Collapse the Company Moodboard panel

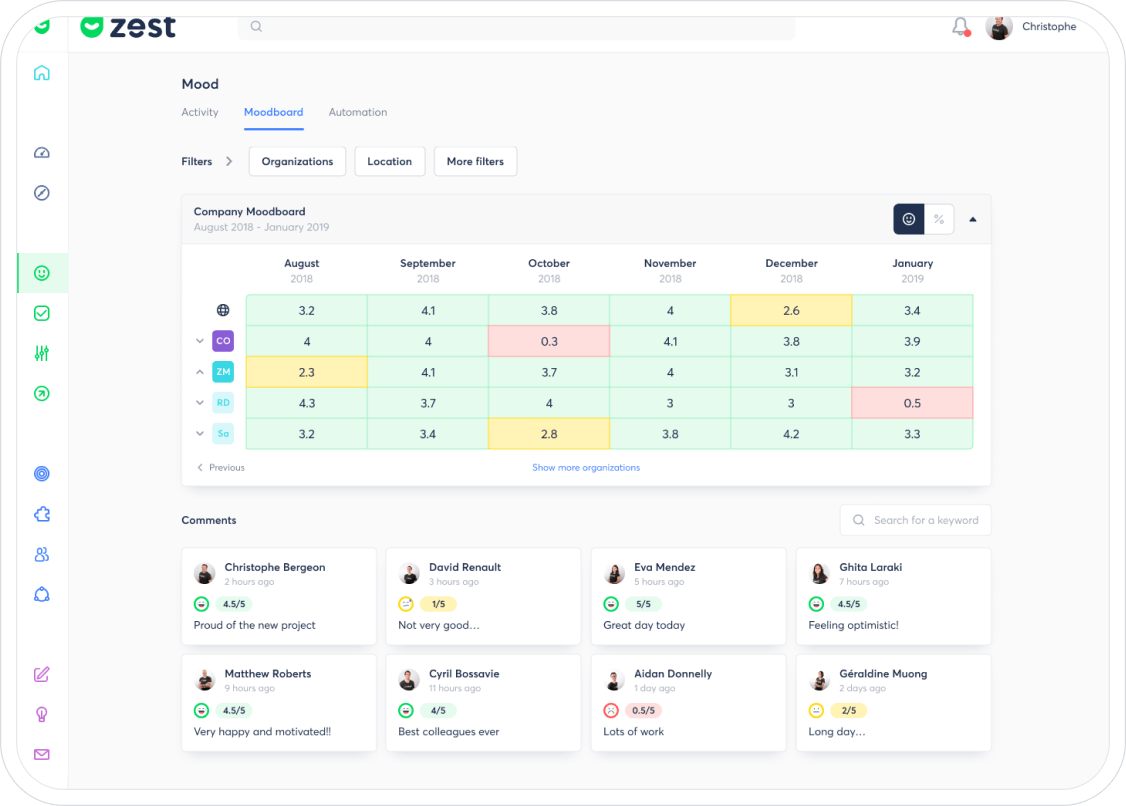click(973, 219)
